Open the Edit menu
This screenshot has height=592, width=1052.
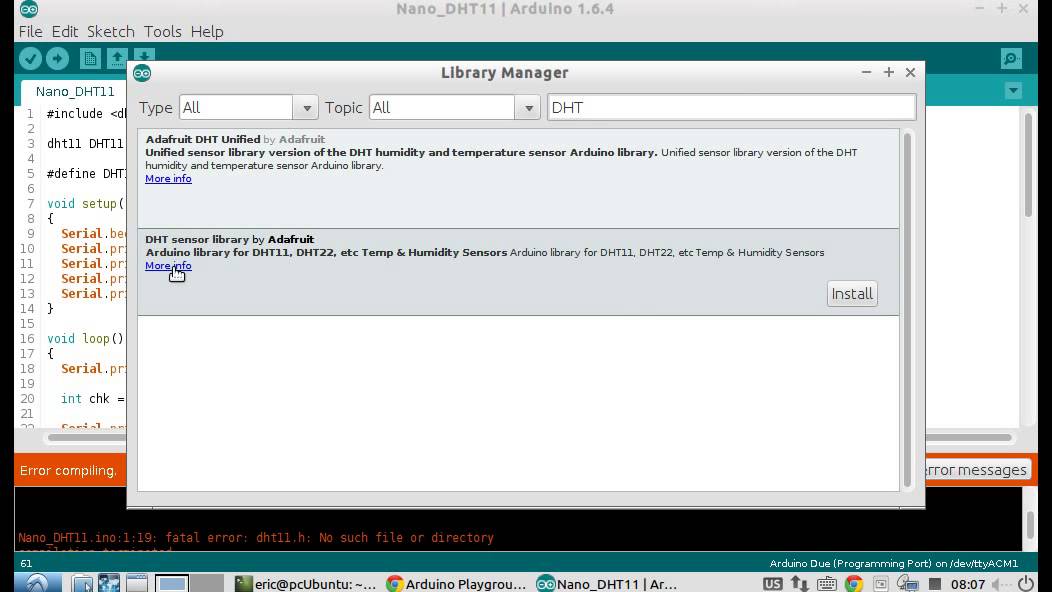tap(64, 32)
